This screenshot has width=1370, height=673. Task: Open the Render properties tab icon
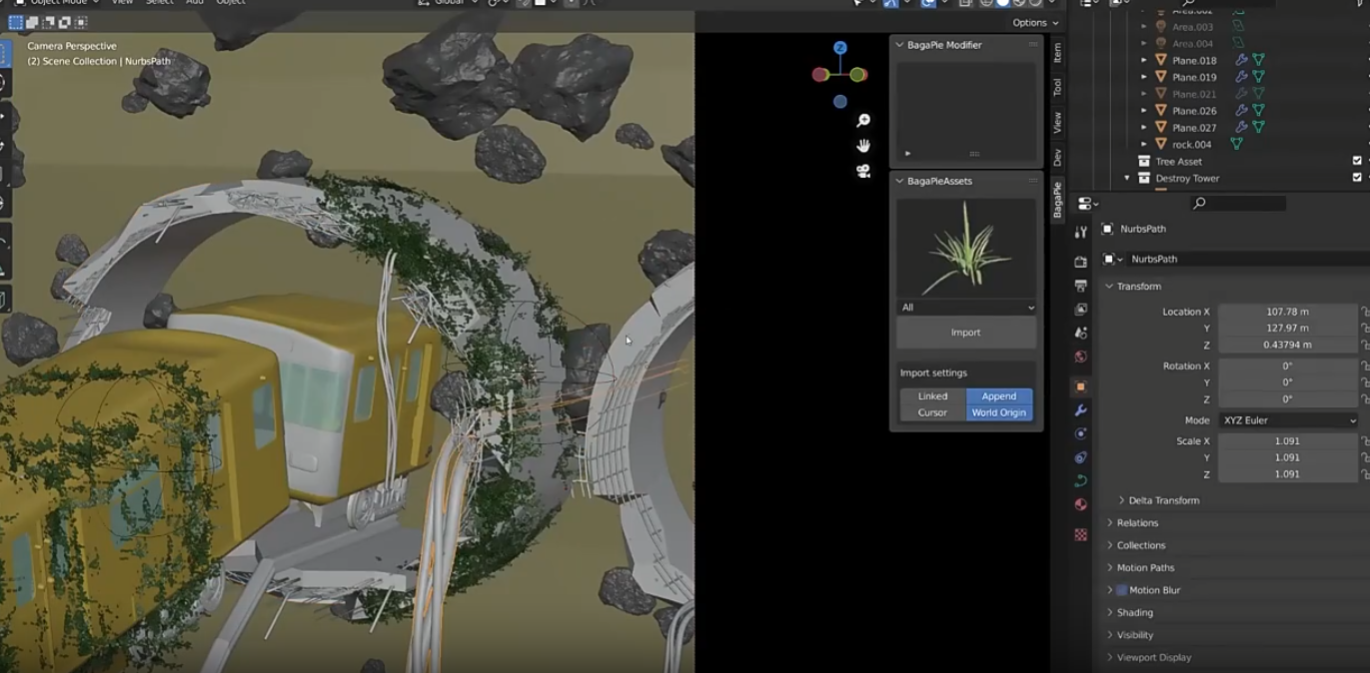point(1080,262)
